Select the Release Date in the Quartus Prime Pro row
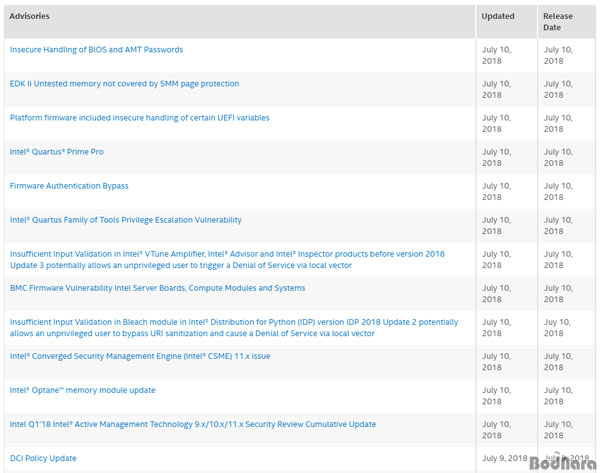This screenshot has height=473, width=600. coord(559,157)
